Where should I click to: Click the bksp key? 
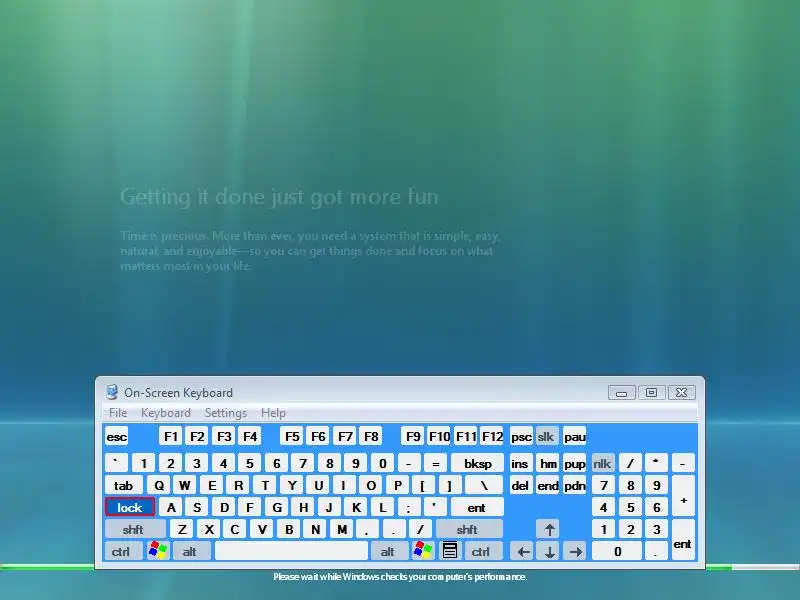pyautogui.click(x=477, y=463)
